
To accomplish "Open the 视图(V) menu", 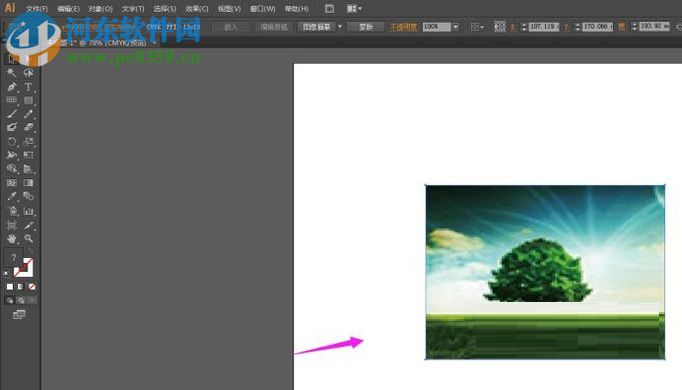I will point(229,9).
